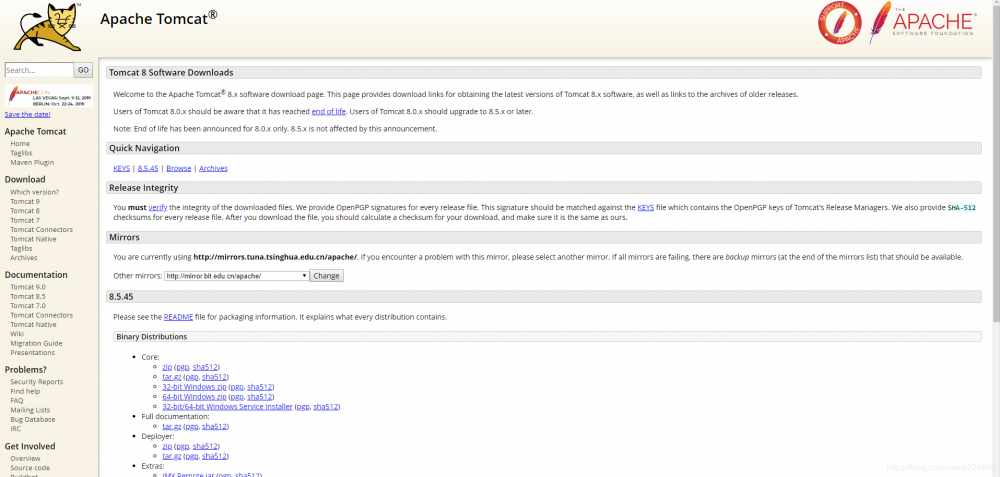Click the end of life link
1000x477 pixels.
pos(328,112)
